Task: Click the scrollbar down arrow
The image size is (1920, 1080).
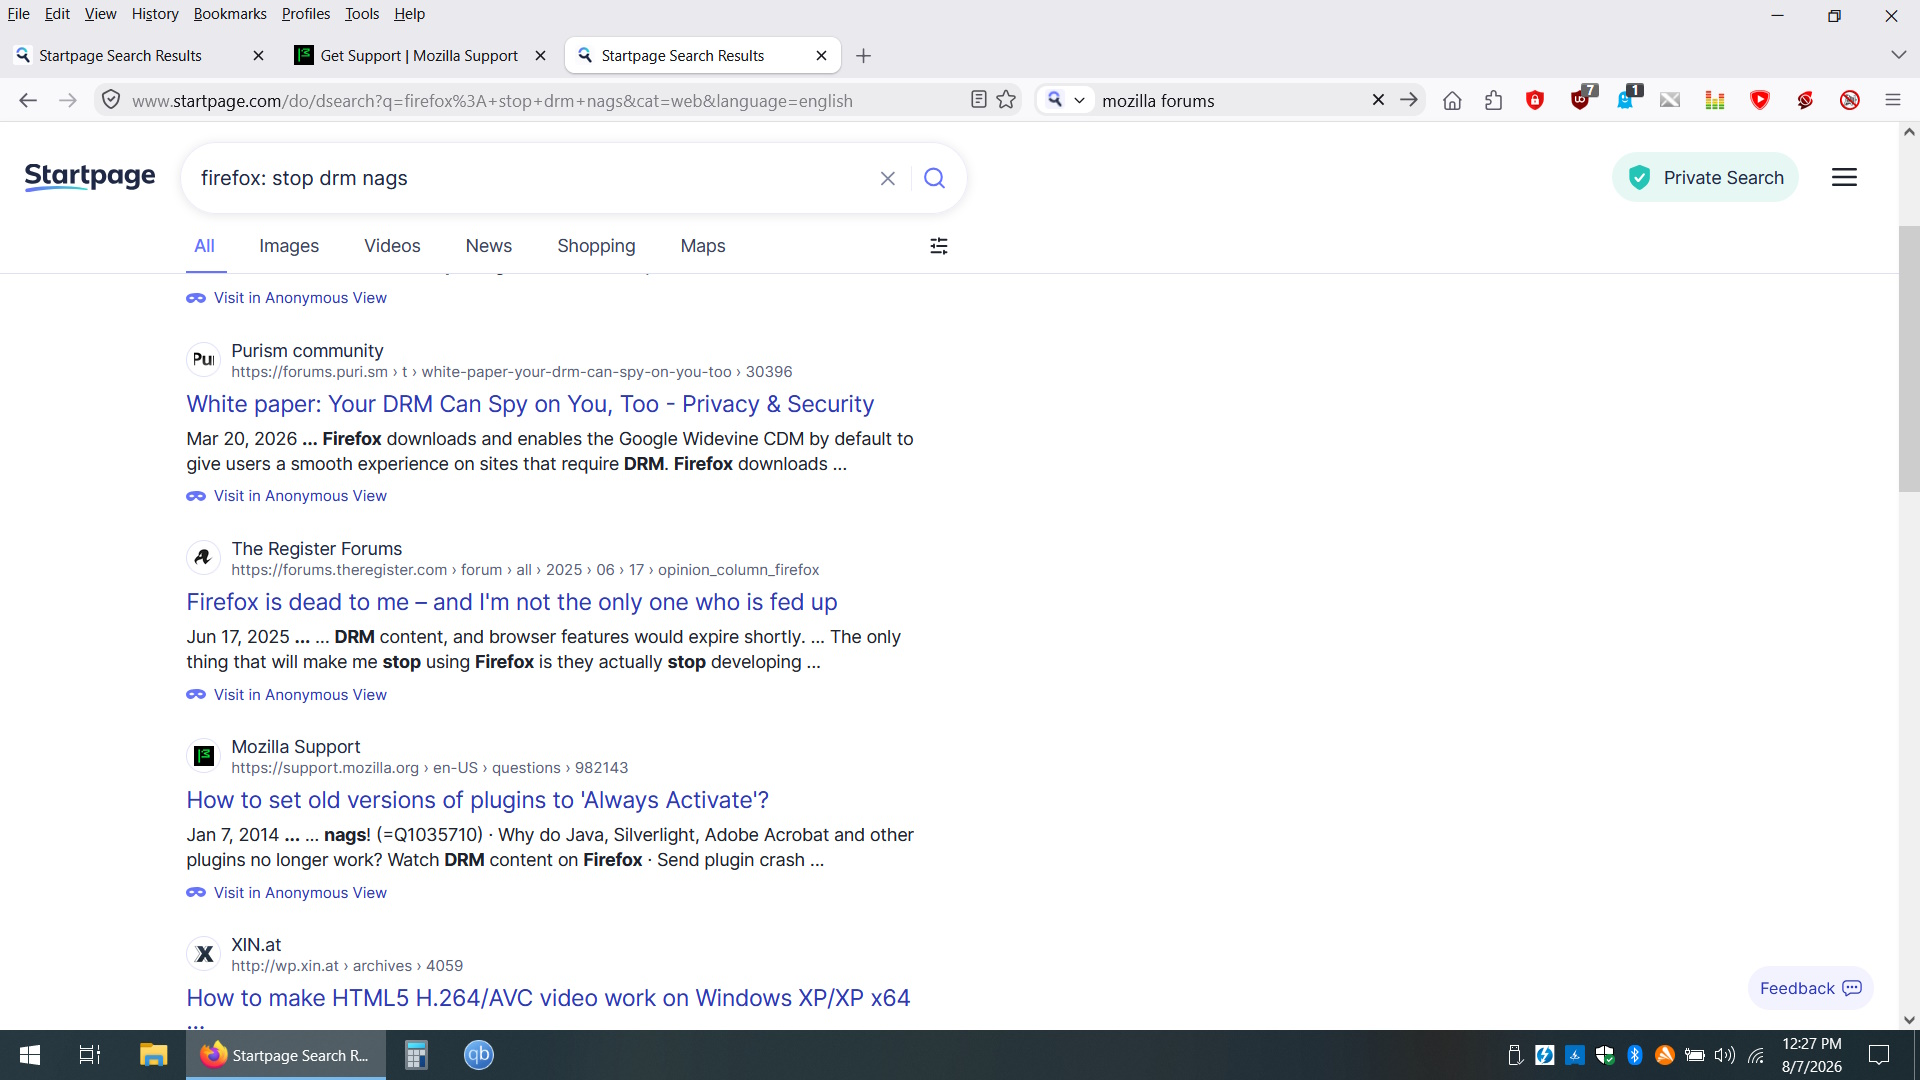Action: point(1909,1020)
